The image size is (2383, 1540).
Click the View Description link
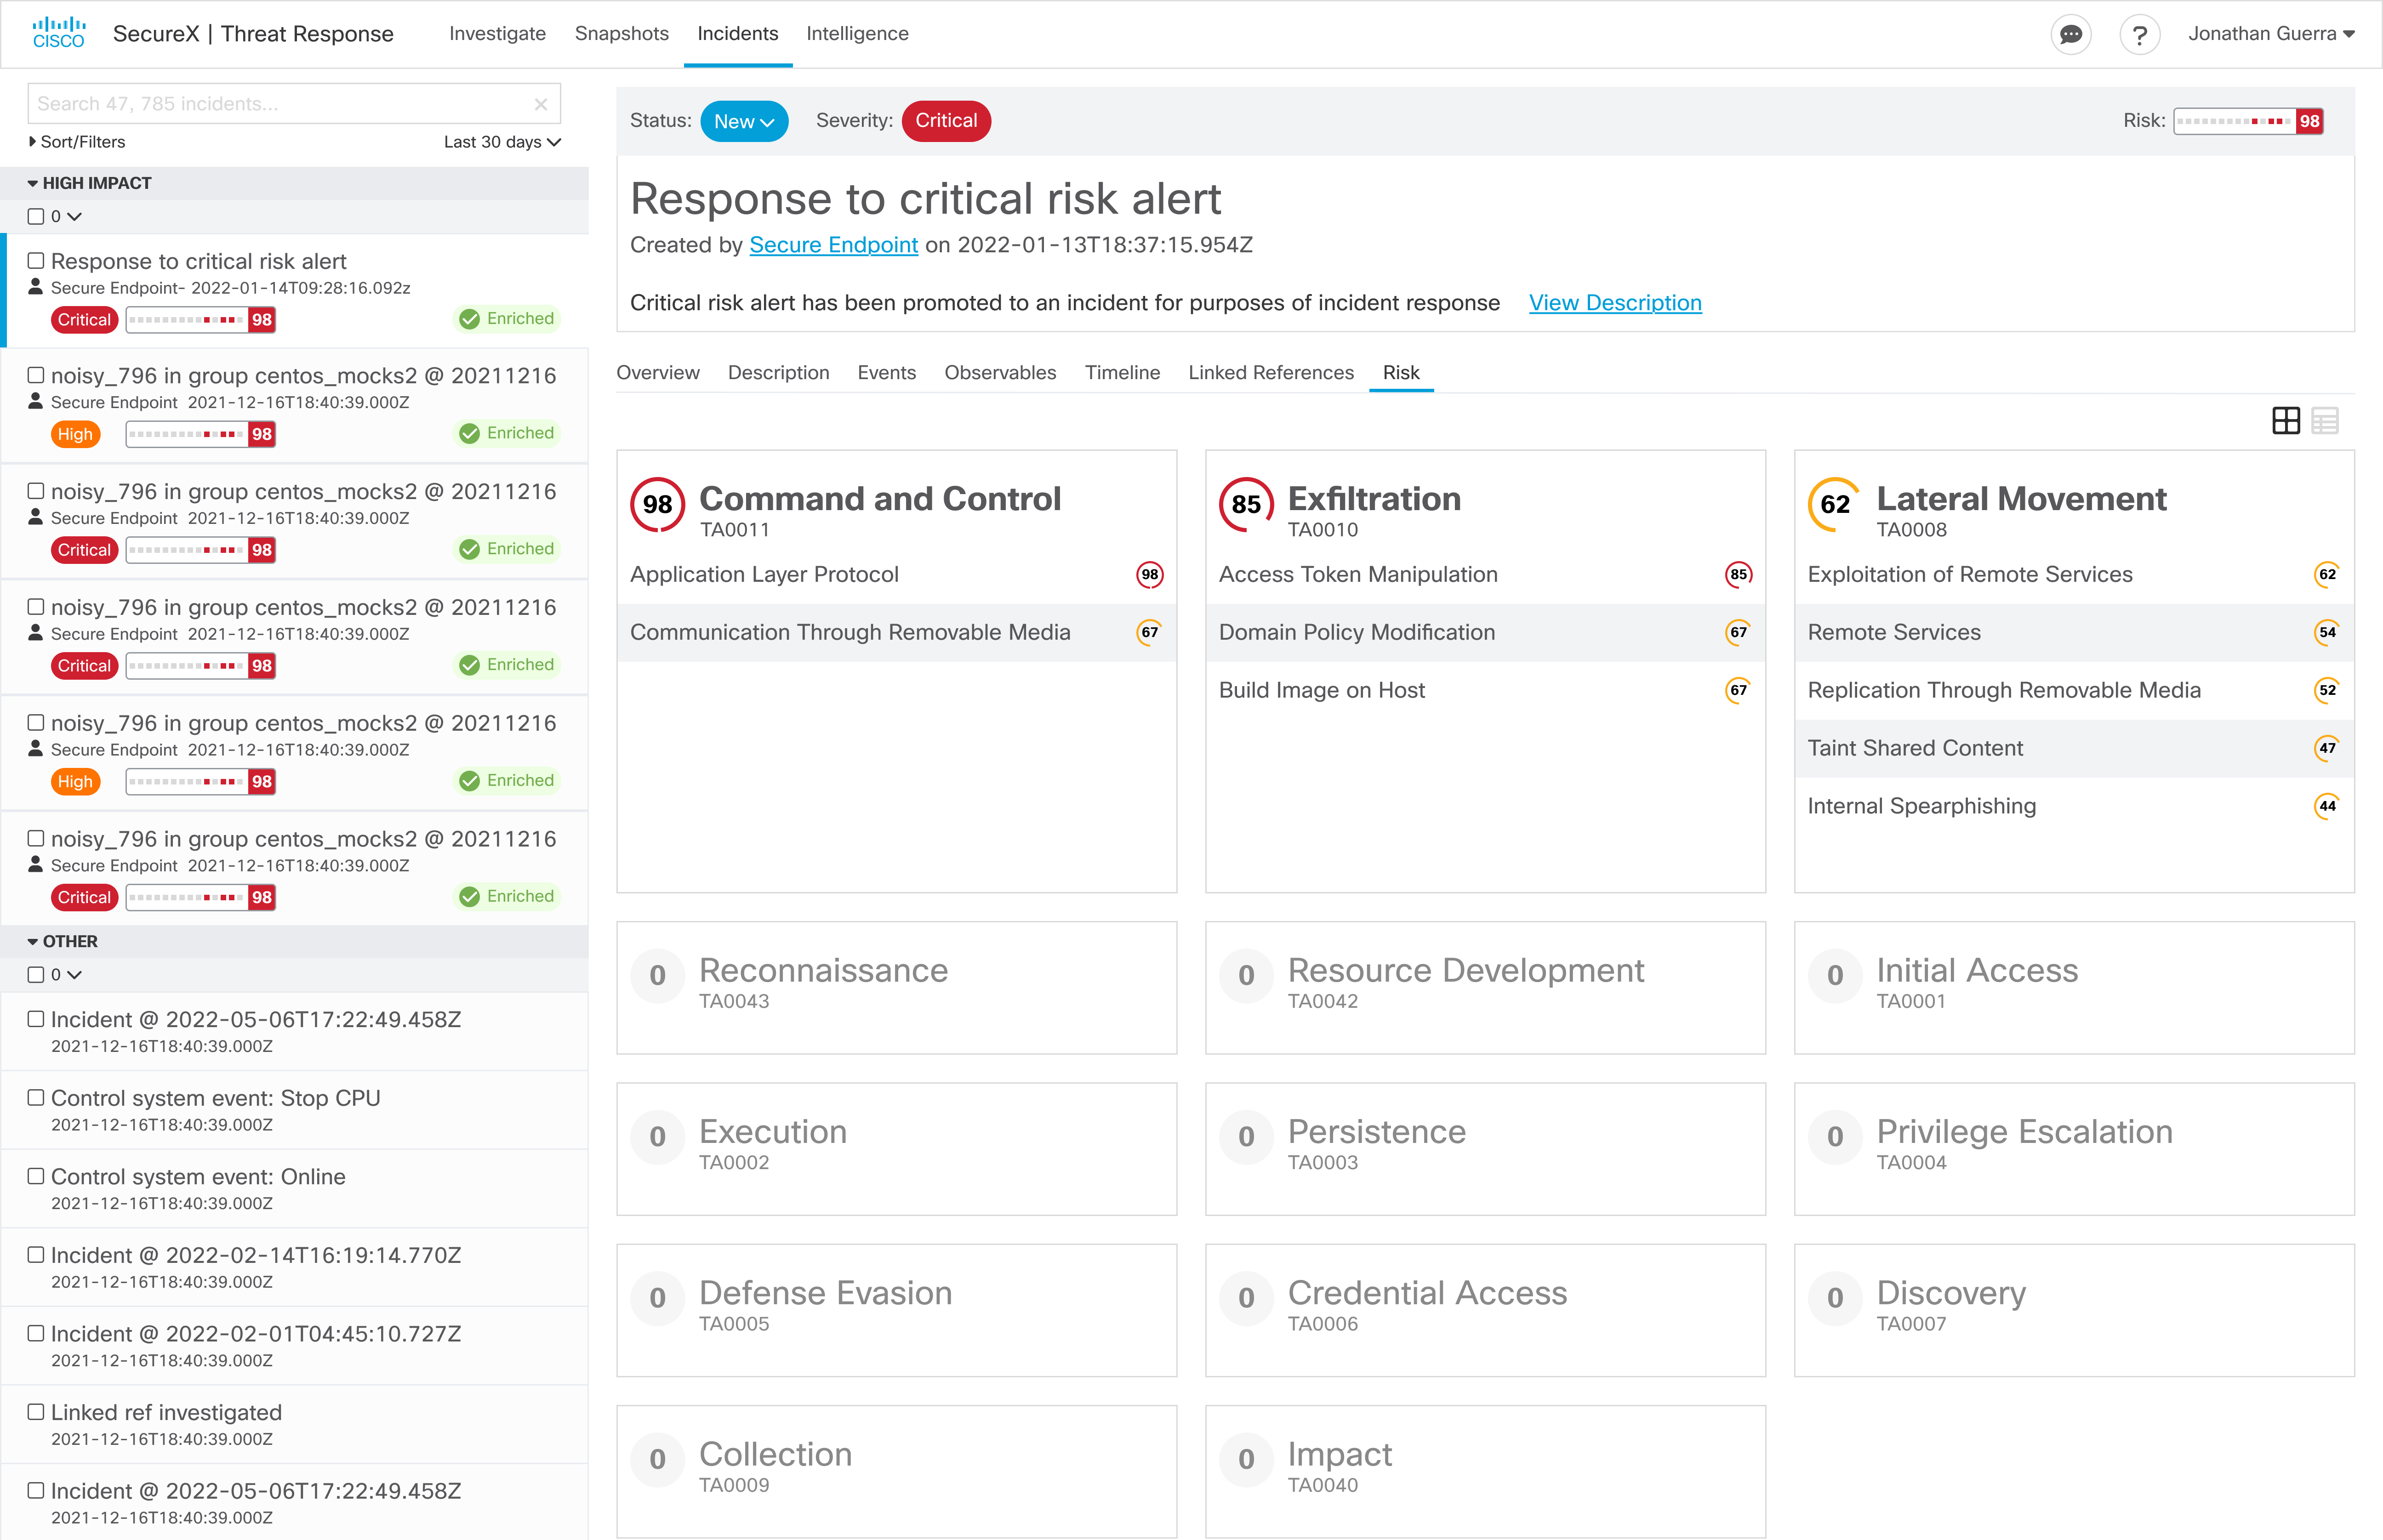click(x=1615, y=303)
